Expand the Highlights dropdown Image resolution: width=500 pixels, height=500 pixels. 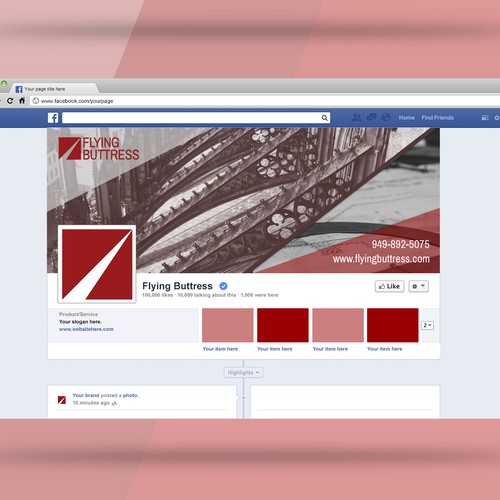click(243, 372)
